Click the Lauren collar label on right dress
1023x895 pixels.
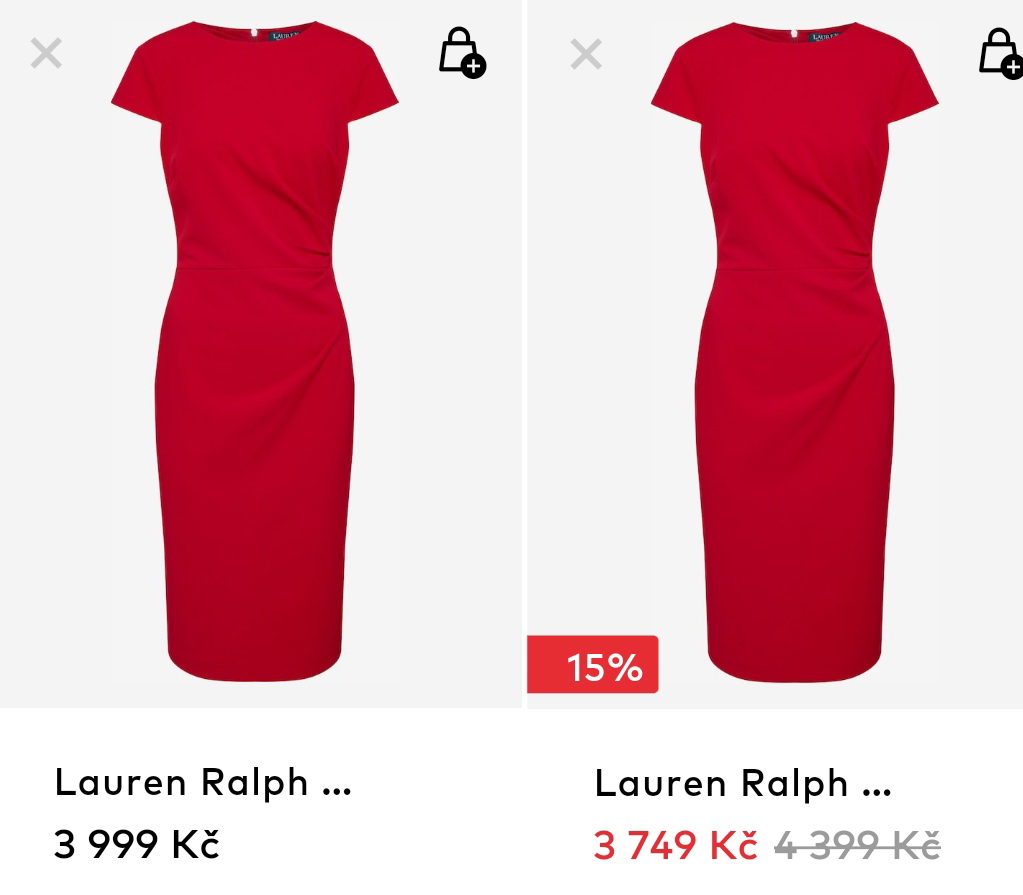825,36
